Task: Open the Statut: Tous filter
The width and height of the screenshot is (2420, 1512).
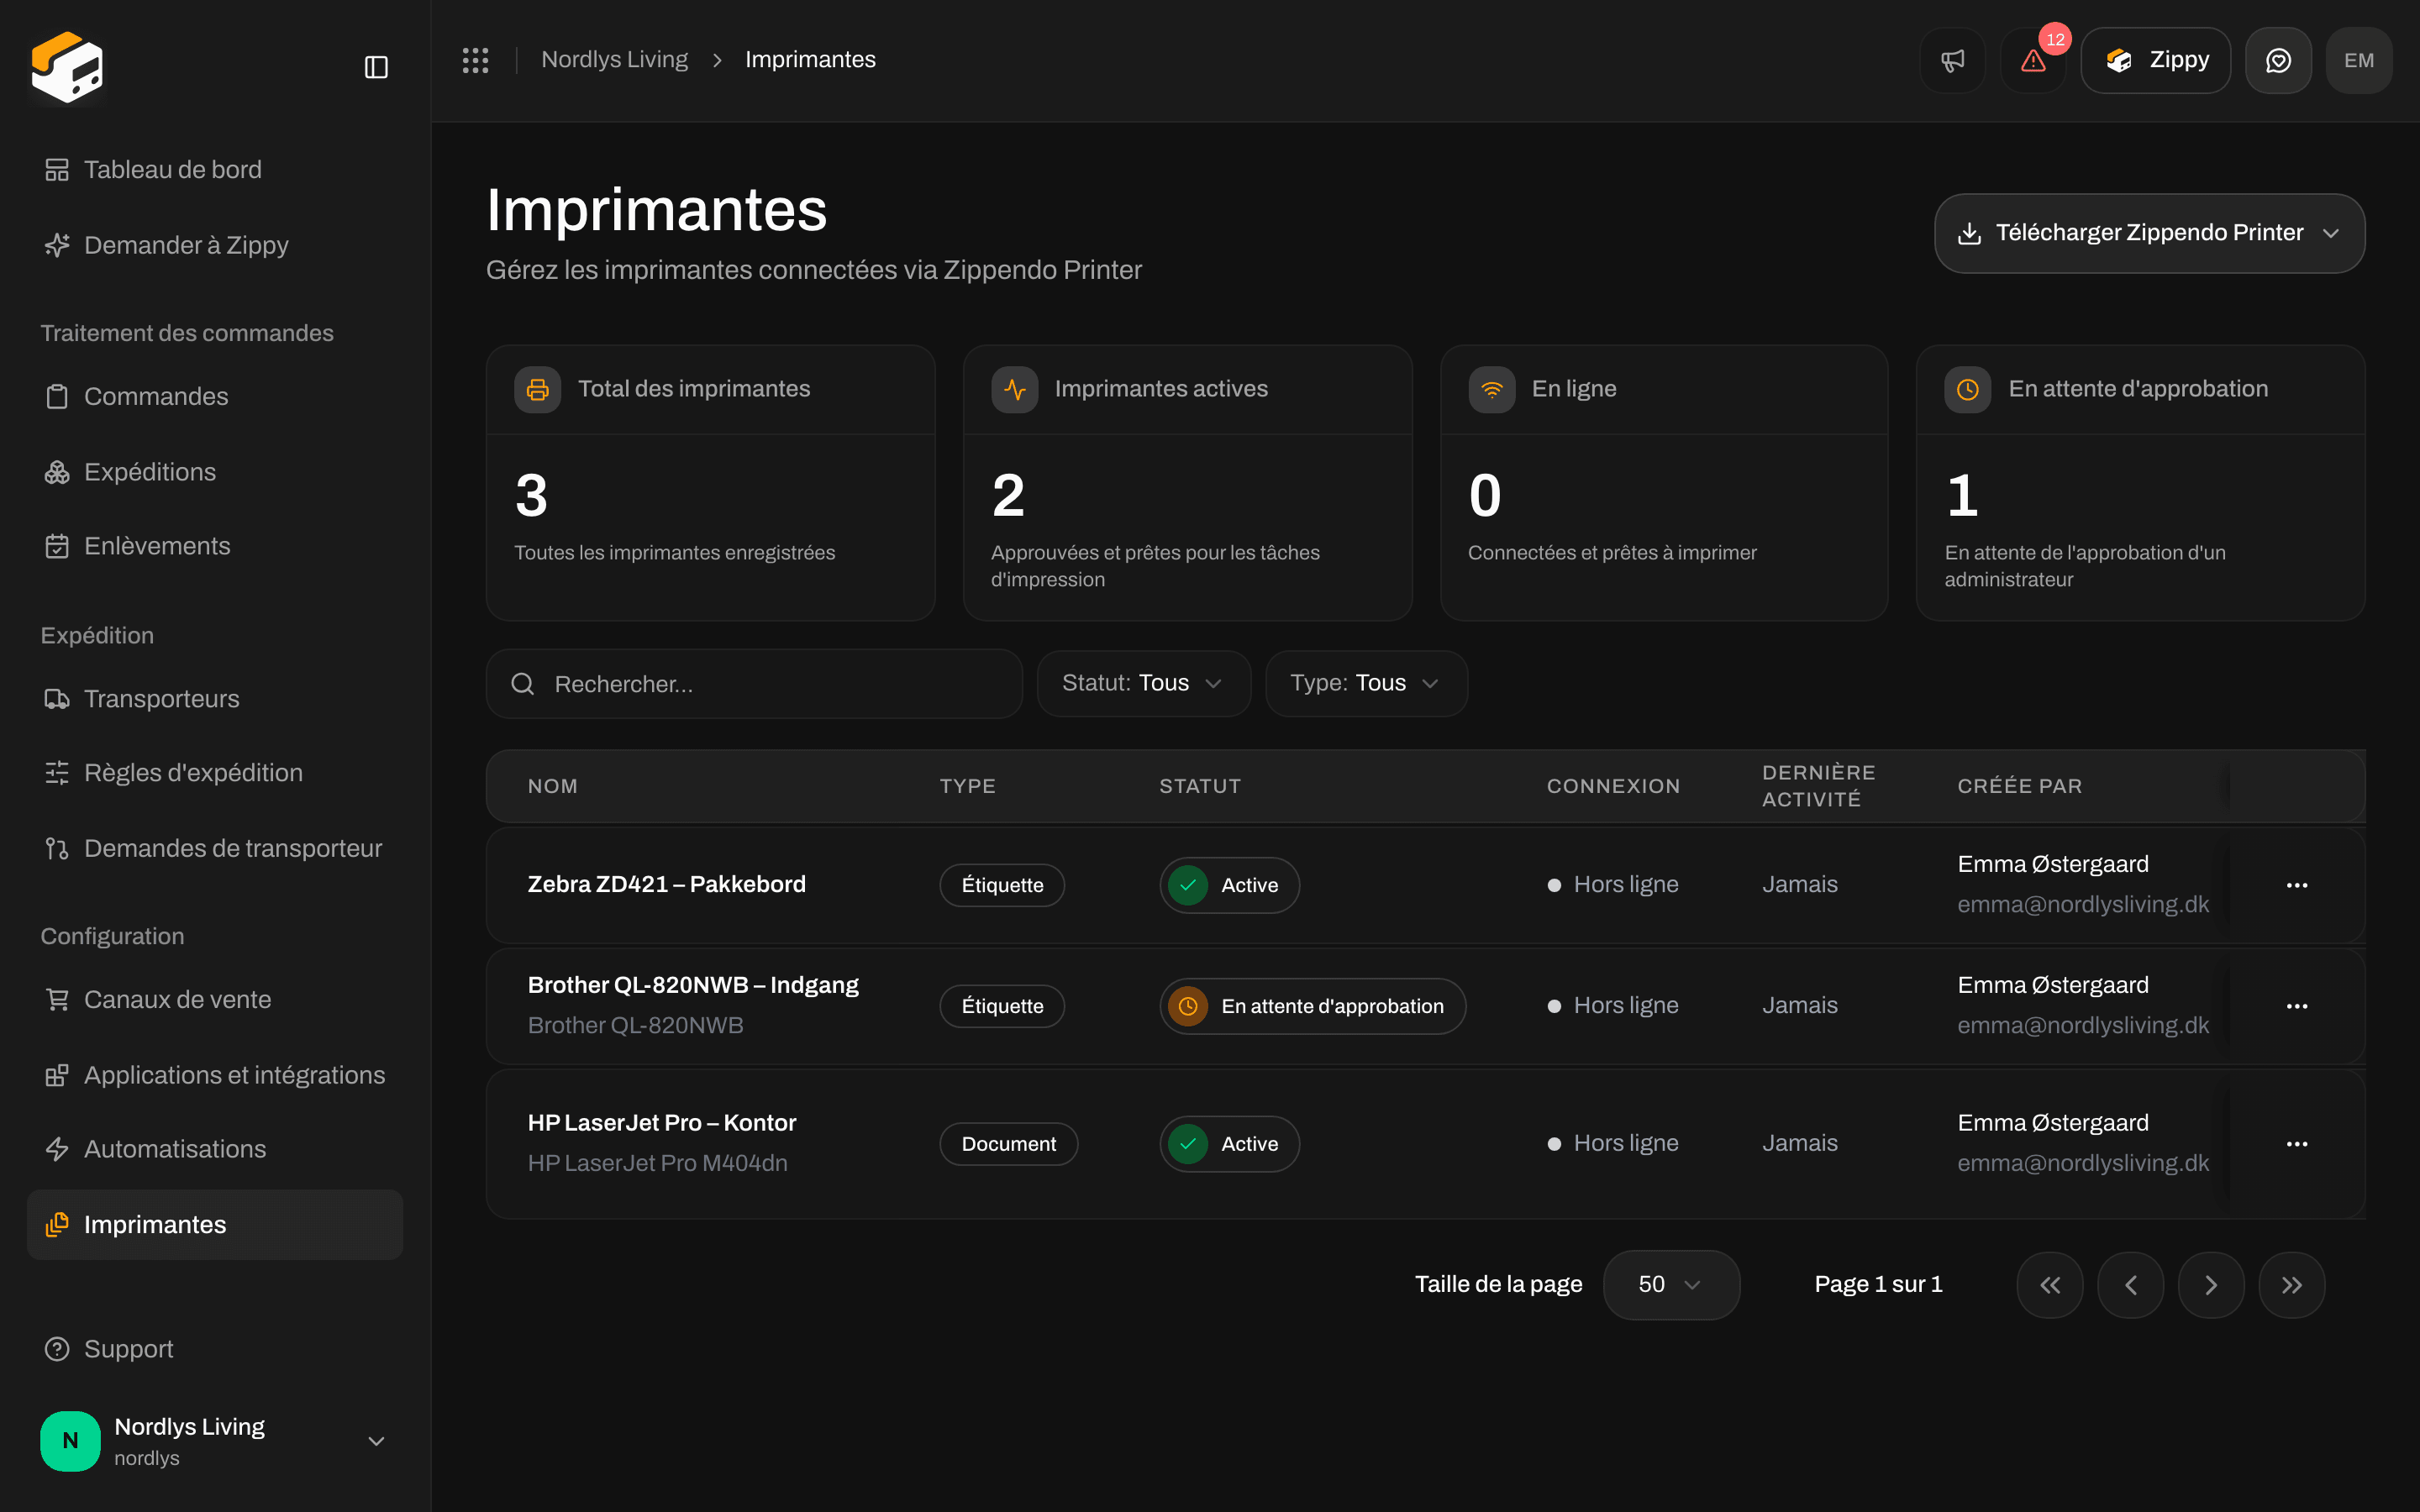Action: pyautogui.click(x=1144, y=684)
